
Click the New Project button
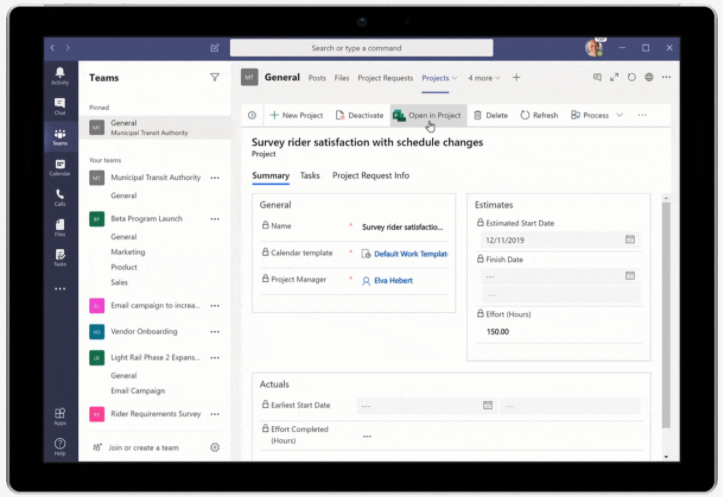coord(297,115)
